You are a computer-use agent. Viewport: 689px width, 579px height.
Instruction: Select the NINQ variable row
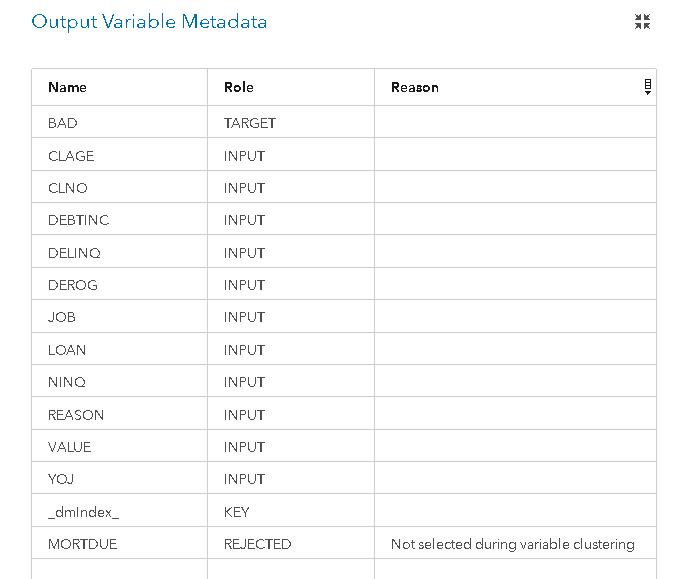(x=344, y=381)
